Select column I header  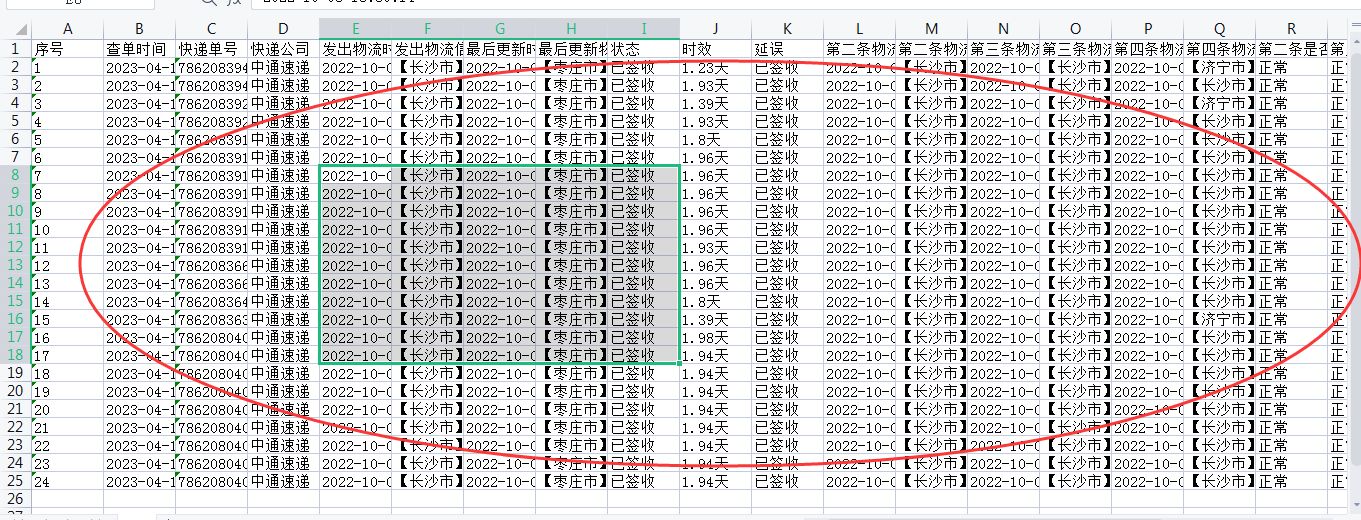point(643,29)
